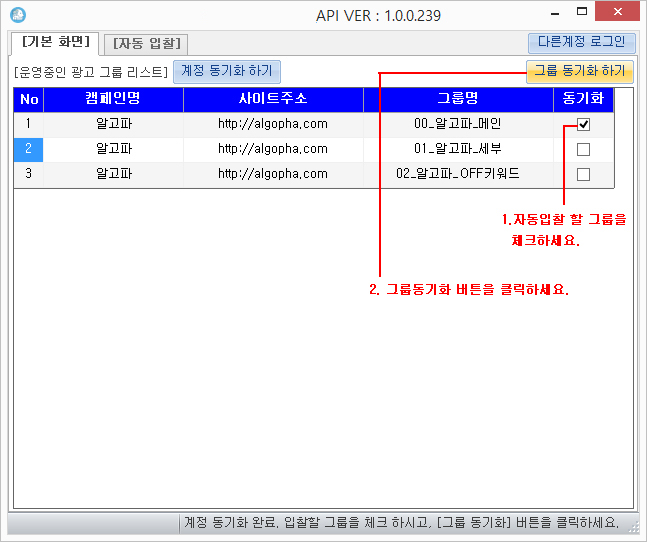Select group name 00_알고파_메인 cell

pyautogui.click(x=458, y=125)
